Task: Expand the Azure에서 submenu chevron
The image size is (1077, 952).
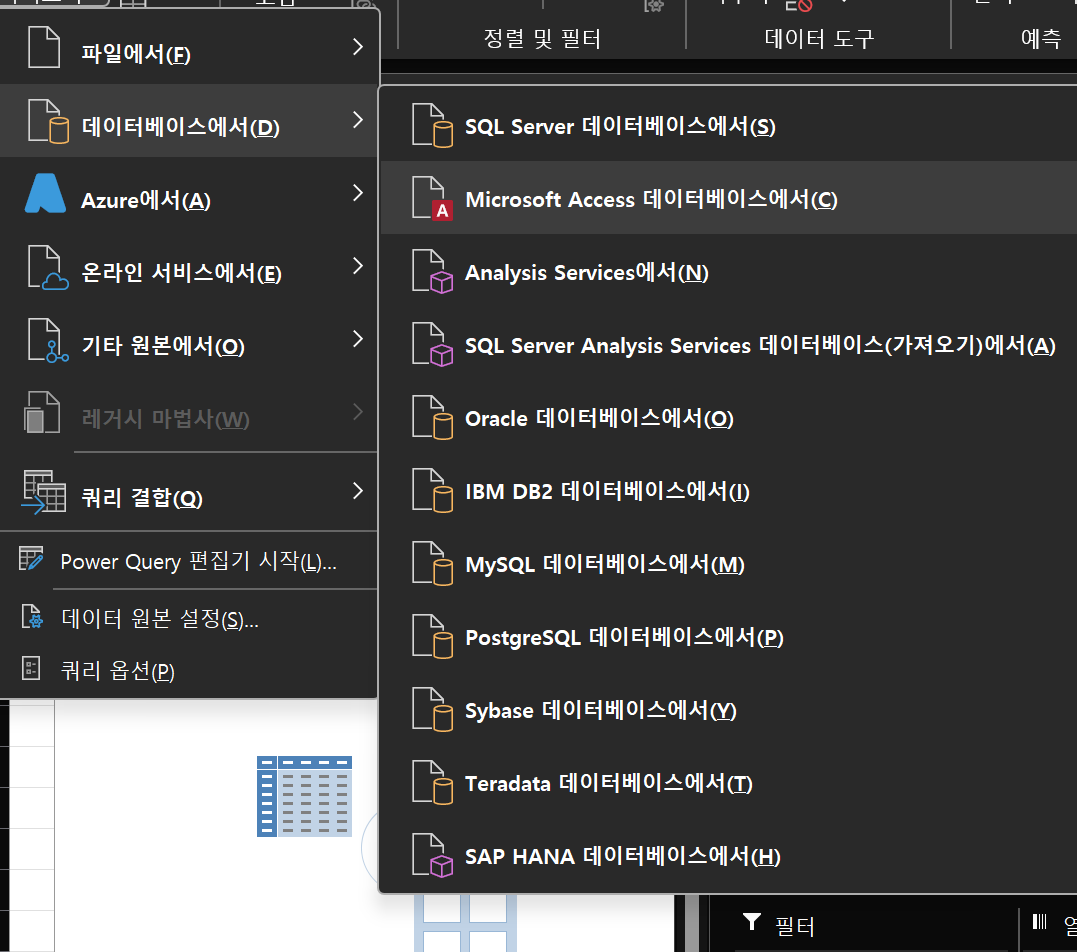Action: point(358,194)
